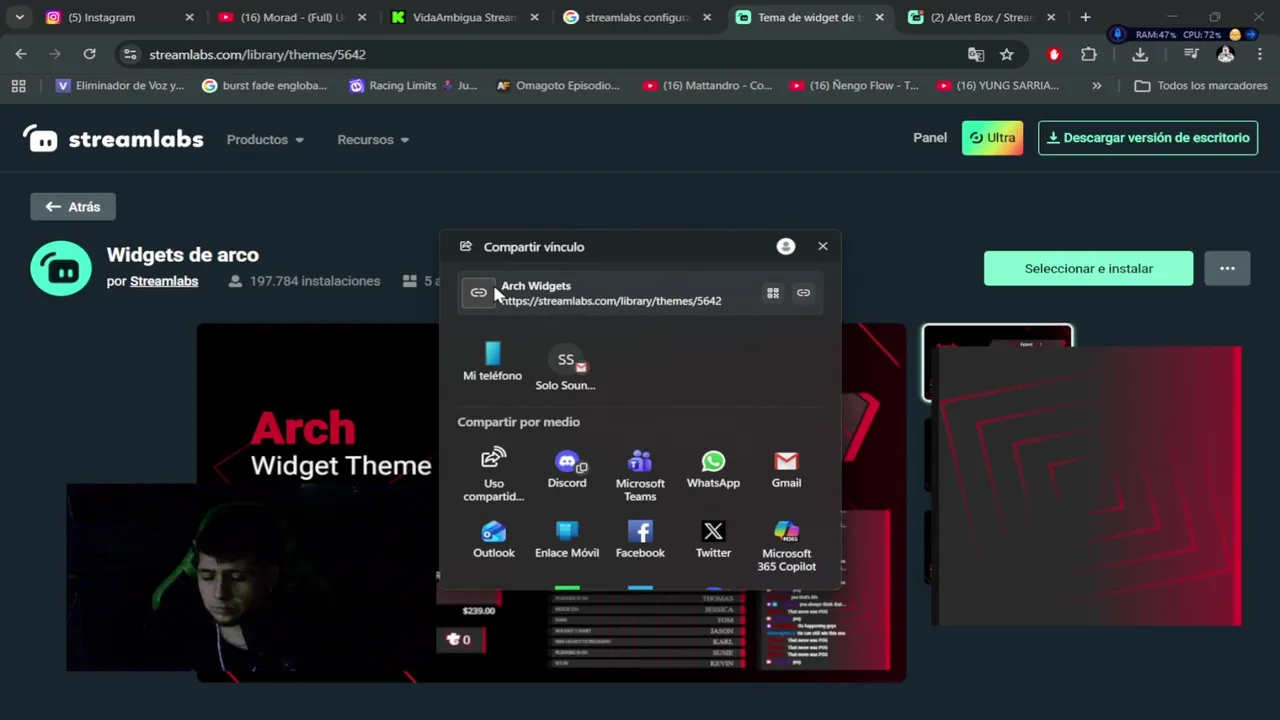Click Arch Widgets link title in dialog
Viewport: 1280px width, 720px height.
tap(536, 286)
